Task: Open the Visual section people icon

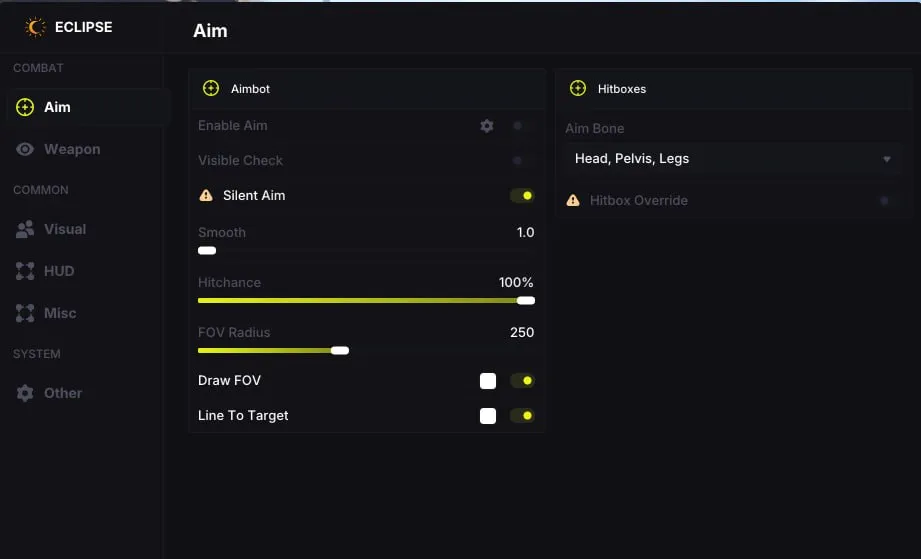Action: pyautogui.click(x=25, y=229)
